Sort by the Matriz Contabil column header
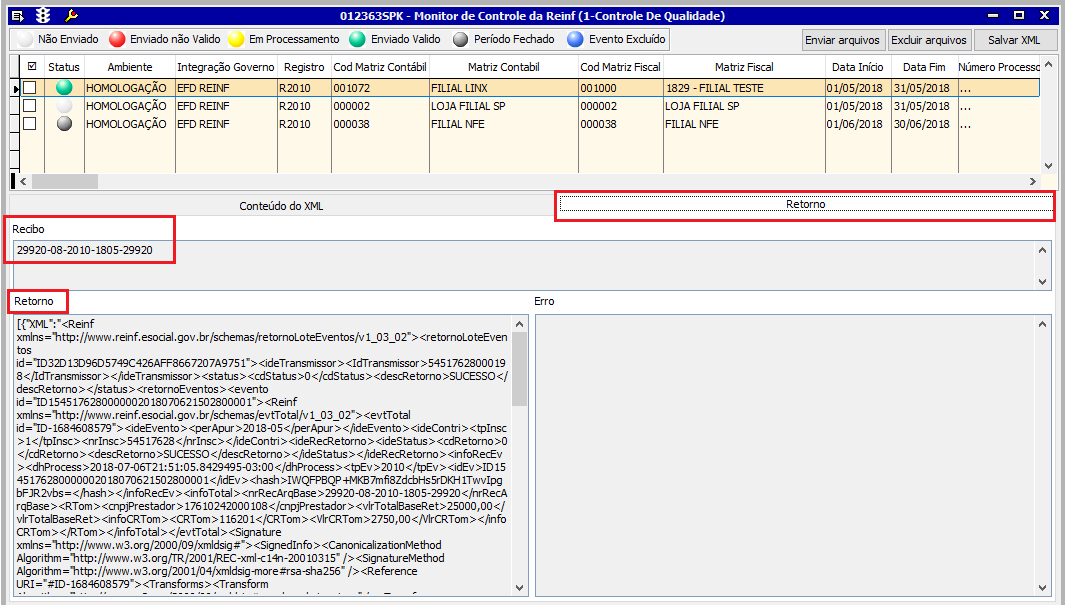 [503, 67]
